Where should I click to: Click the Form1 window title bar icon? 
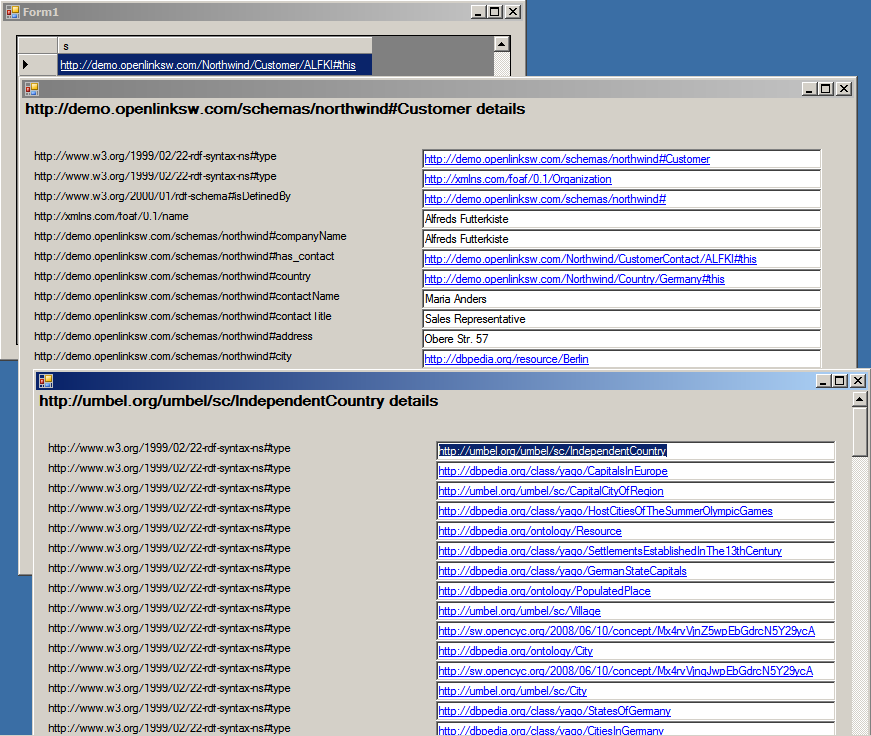[12, 11]
